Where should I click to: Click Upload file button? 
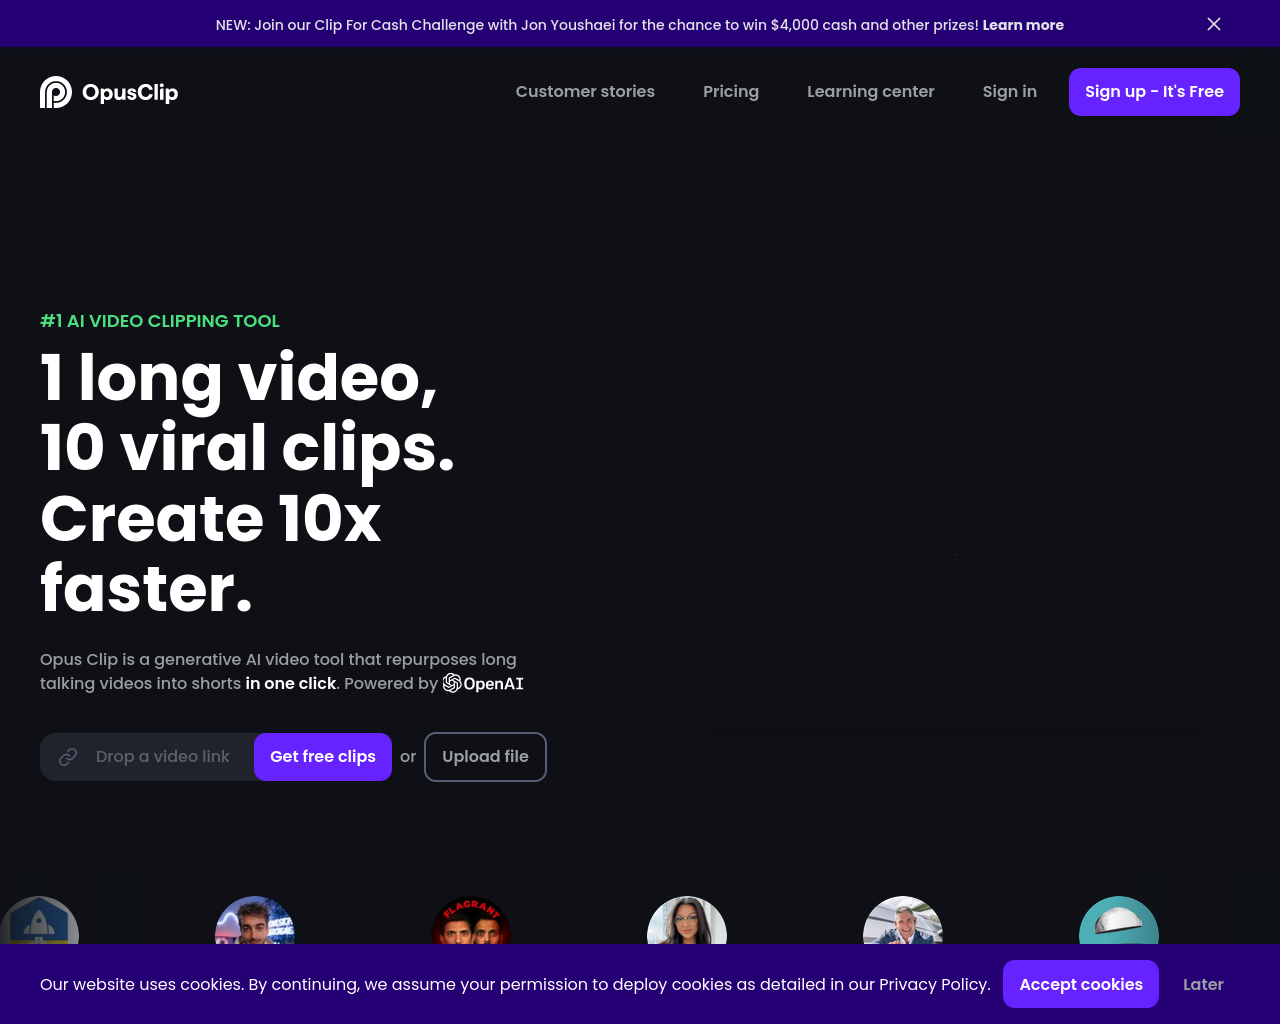point(485,757)
